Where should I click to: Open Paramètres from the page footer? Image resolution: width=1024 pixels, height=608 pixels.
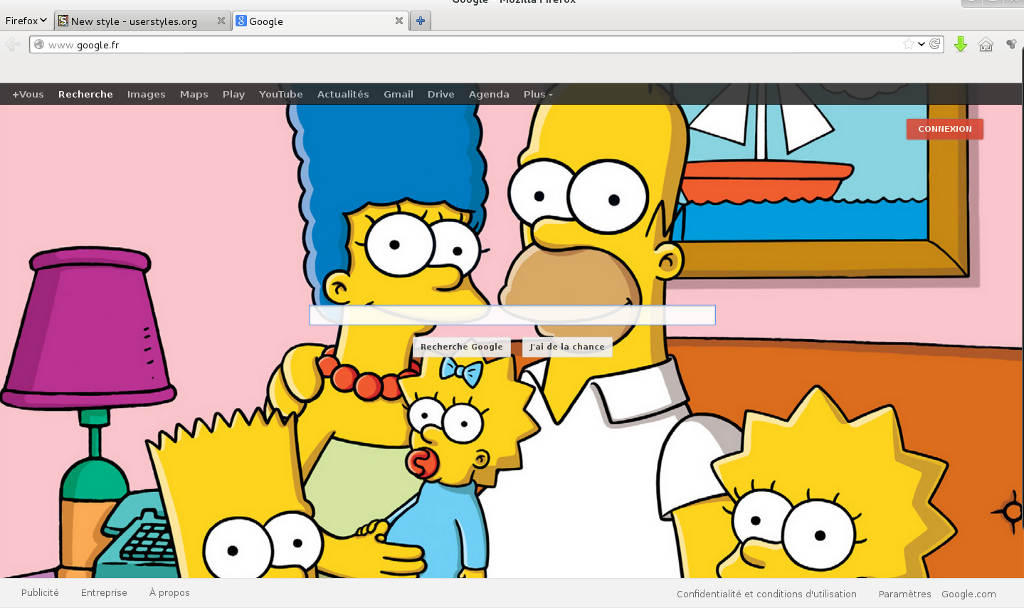pos(904,593)
